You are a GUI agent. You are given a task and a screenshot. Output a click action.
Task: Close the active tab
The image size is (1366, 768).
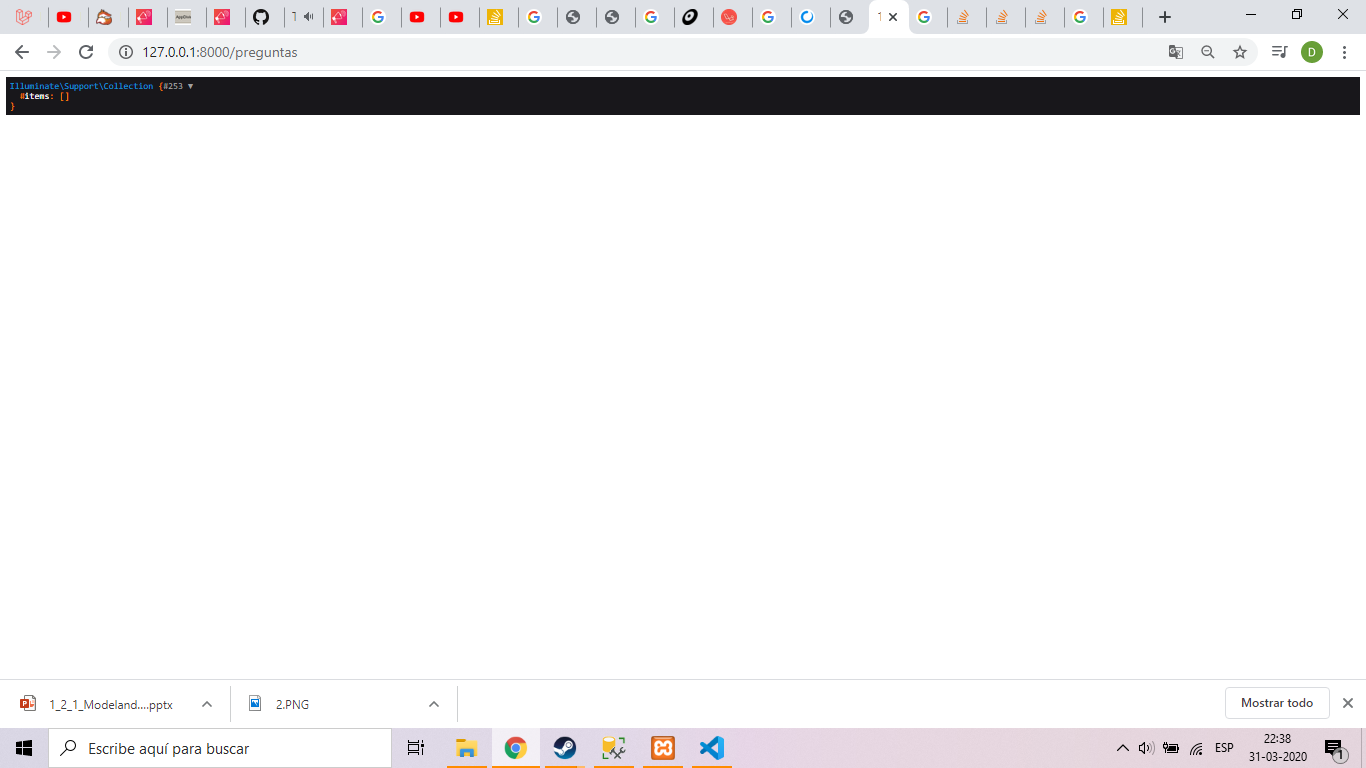893,17
